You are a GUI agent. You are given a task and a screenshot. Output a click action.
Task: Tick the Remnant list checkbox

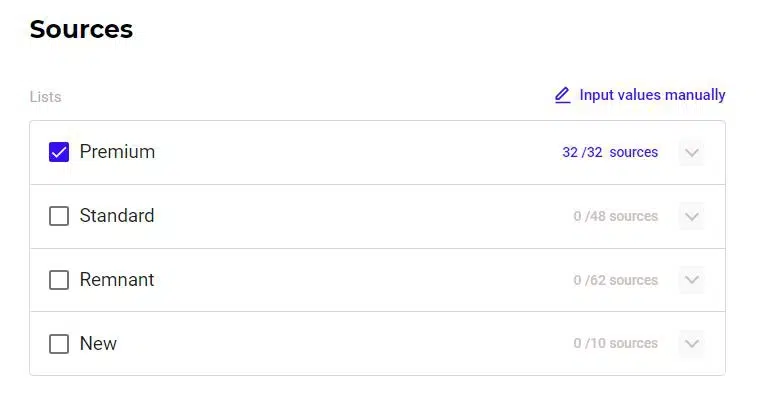[x=59, y=280]
